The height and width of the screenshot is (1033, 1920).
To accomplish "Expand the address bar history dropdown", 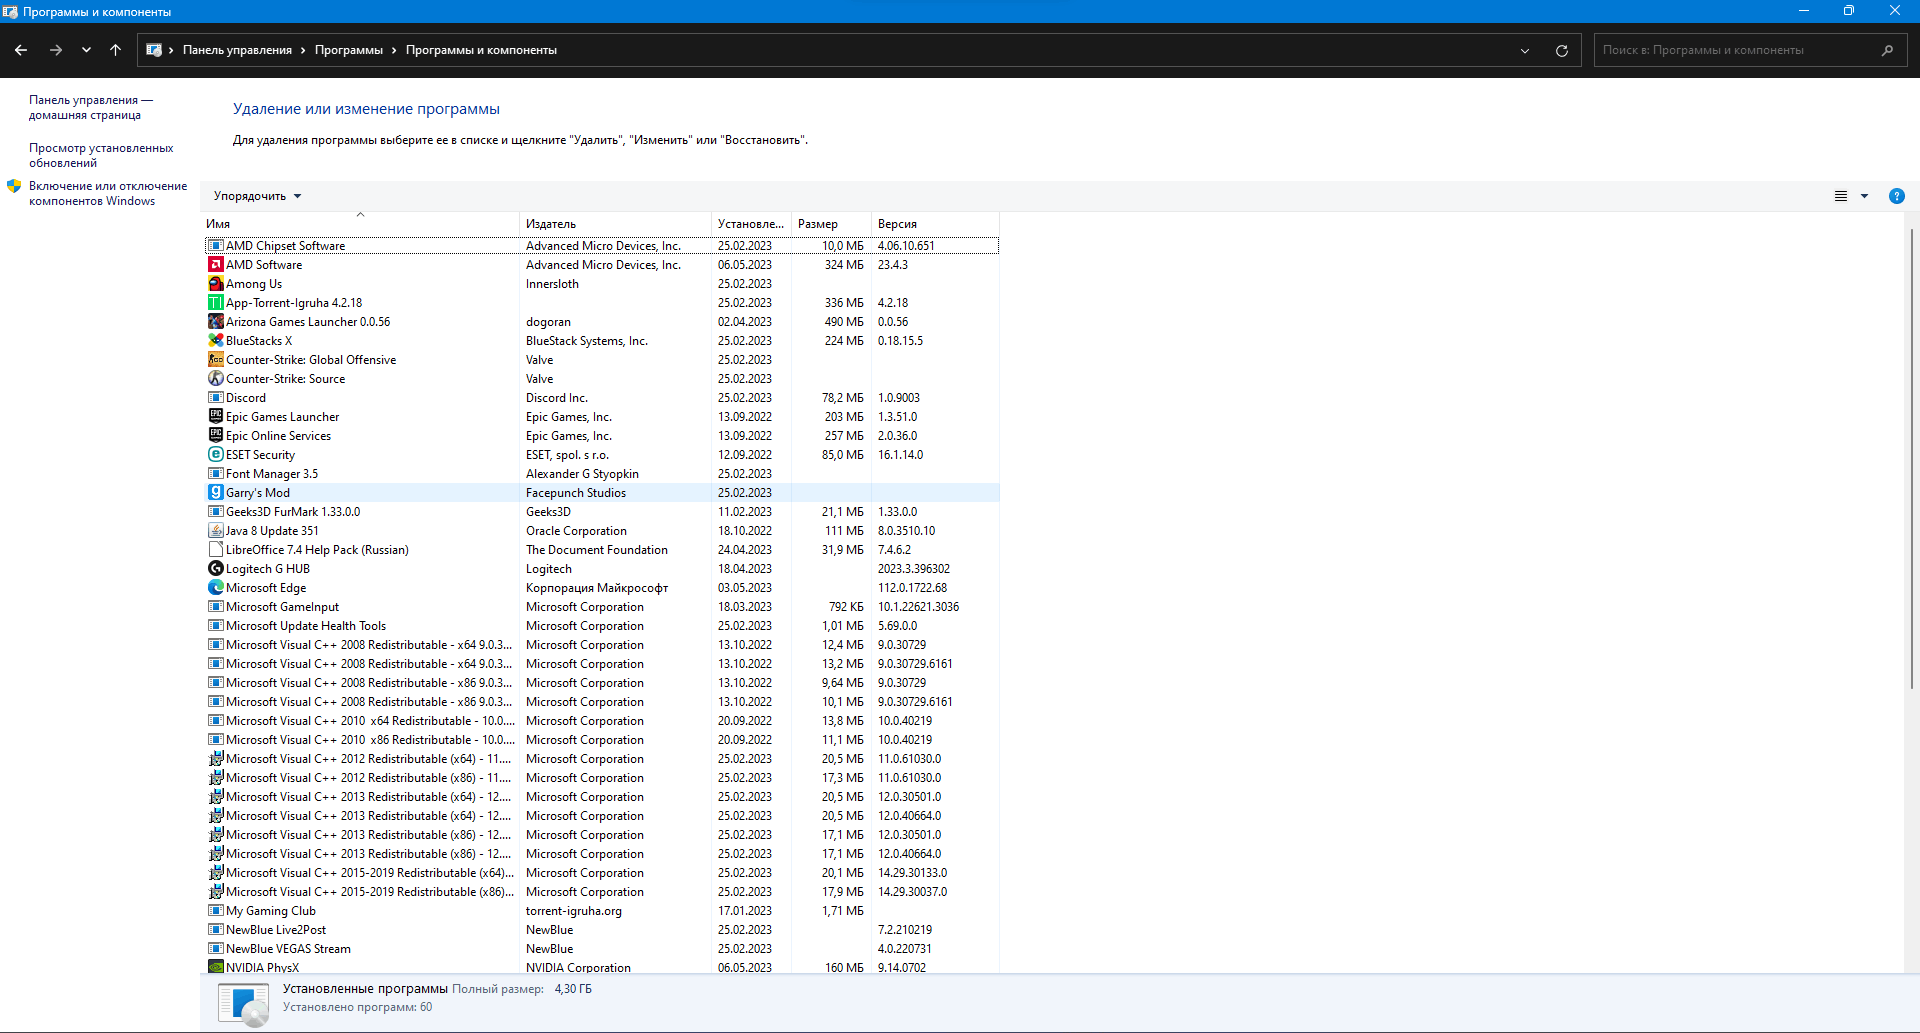I will [x=1524, y=50].
